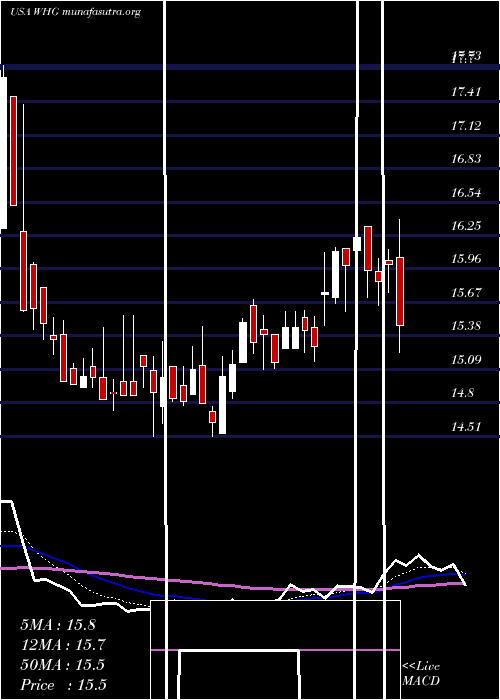The height and width of the screenshot is (700, 500).
Task: Select the last red candlestick on the right
Action: (400, 291)
